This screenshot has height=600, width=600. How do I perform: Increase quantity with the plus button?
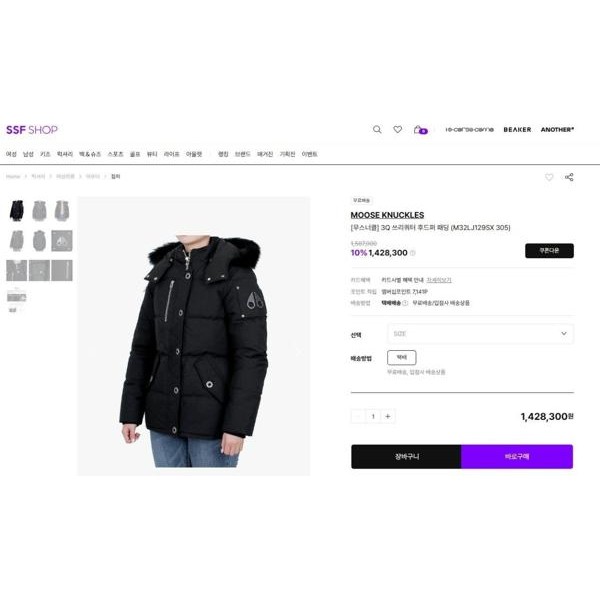[x=388, y=416]
